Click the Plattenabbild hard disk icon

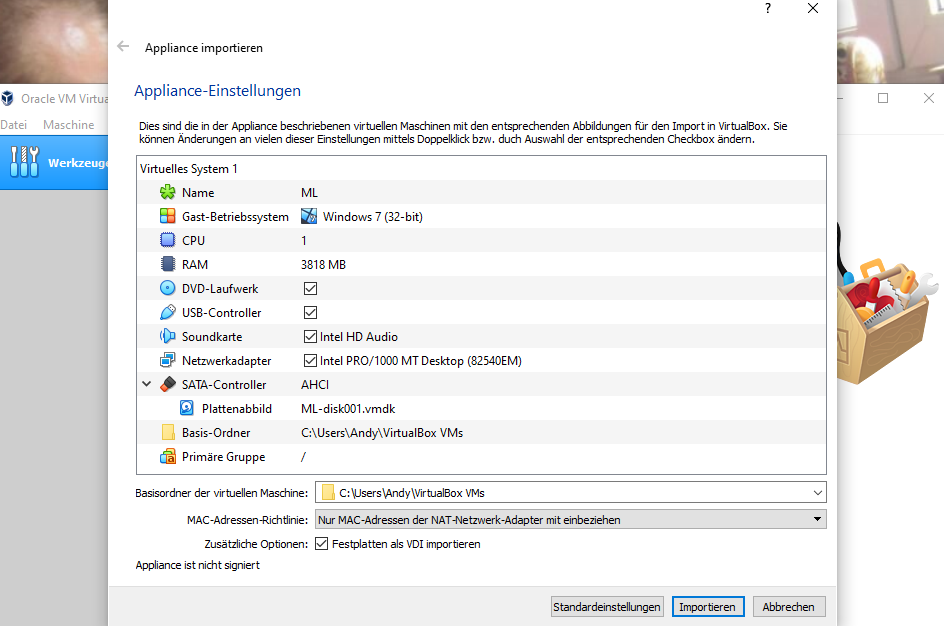pos(187,408)
